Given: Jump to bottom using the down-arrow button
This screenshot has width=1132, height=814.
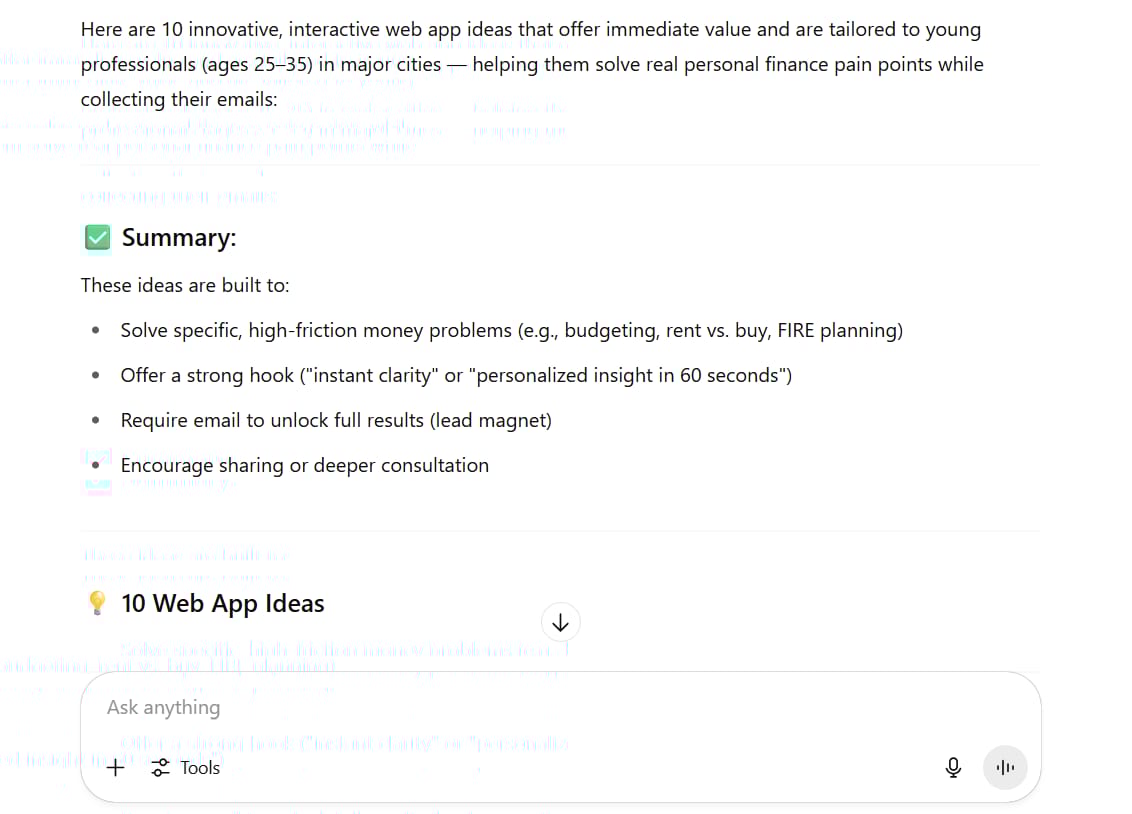Looking at the screenshot, I should point(560,622).
